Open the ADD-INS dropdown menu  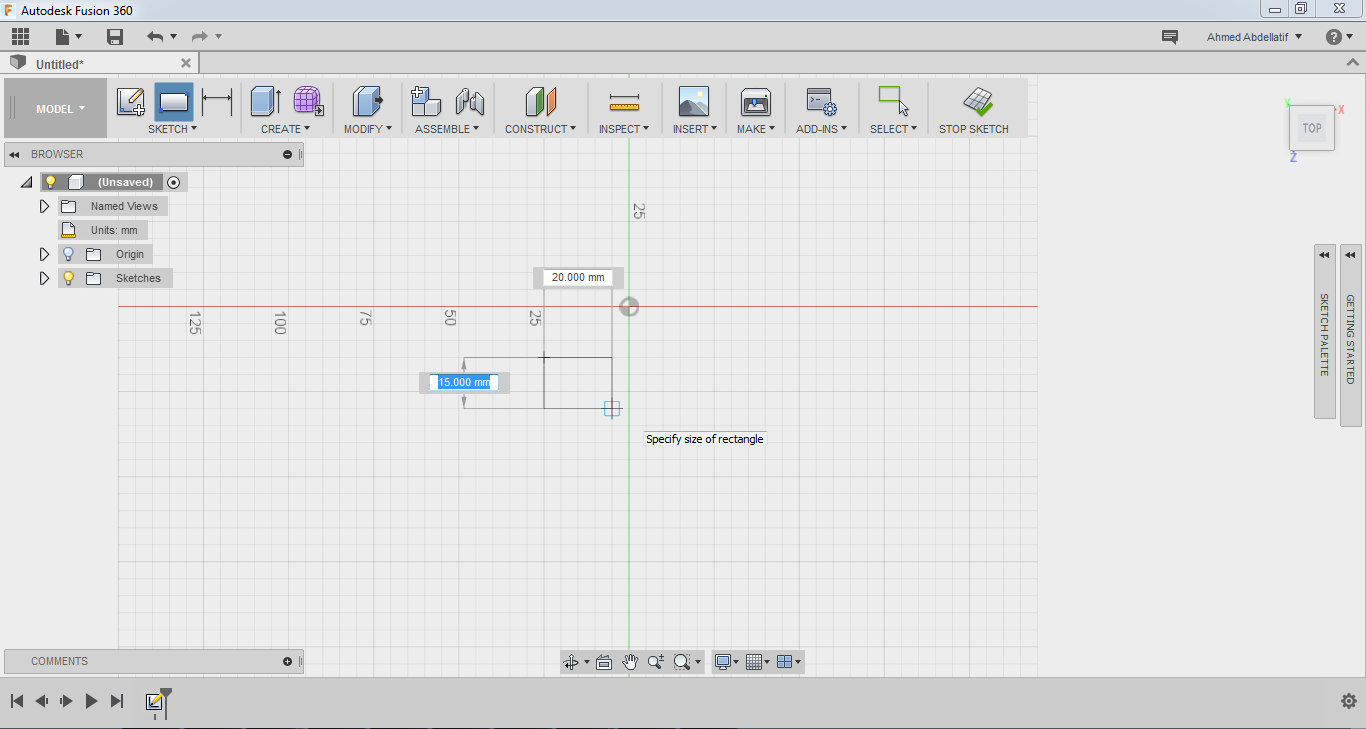[x=822, y=129]
